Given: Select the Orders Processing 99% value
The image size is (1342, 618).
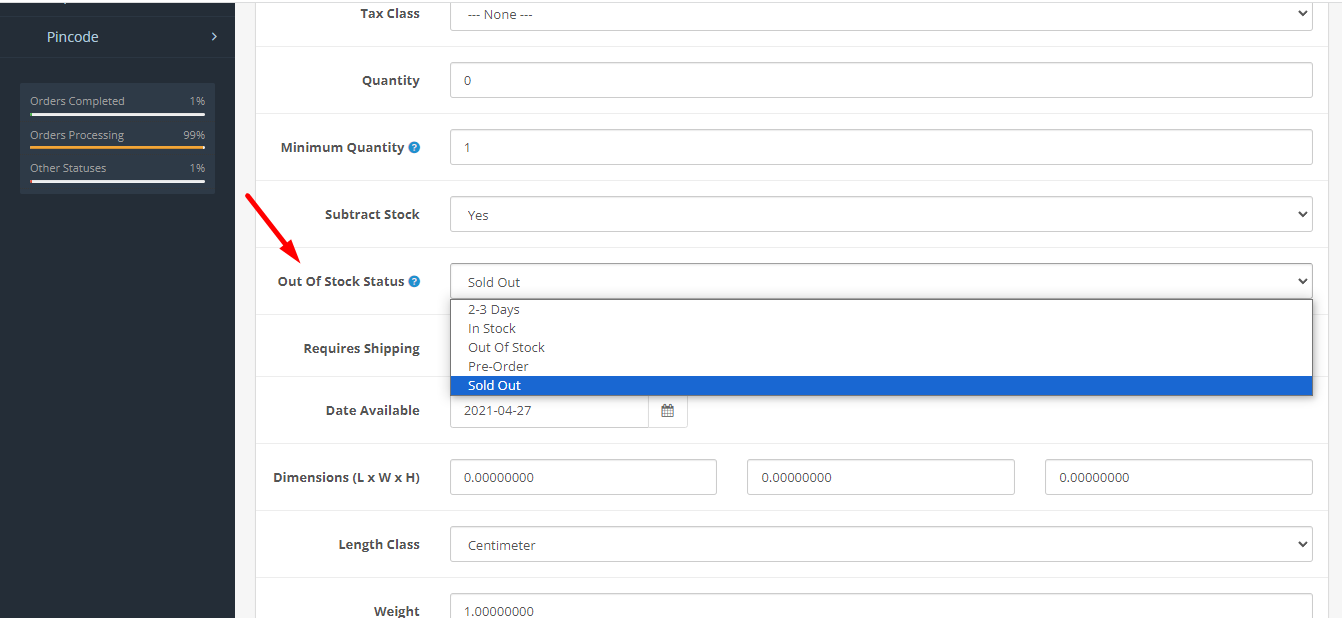Looking at the screenshot, I should (x=194, y=135).
